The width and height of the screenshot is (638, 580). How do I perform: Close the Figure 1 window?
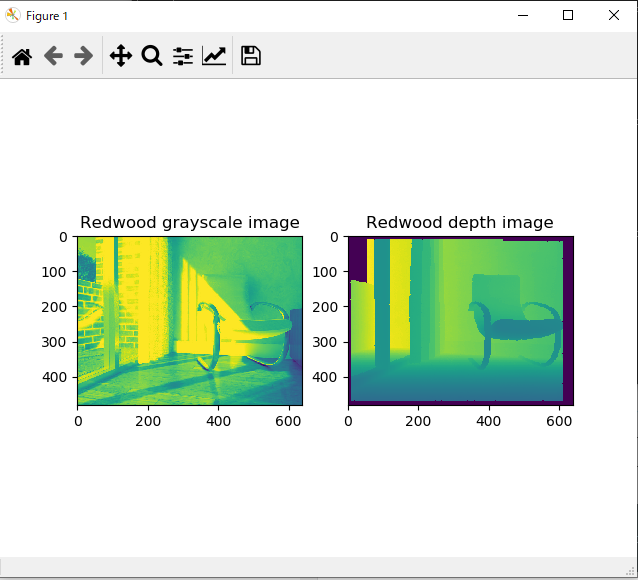[x=614, y=15]
